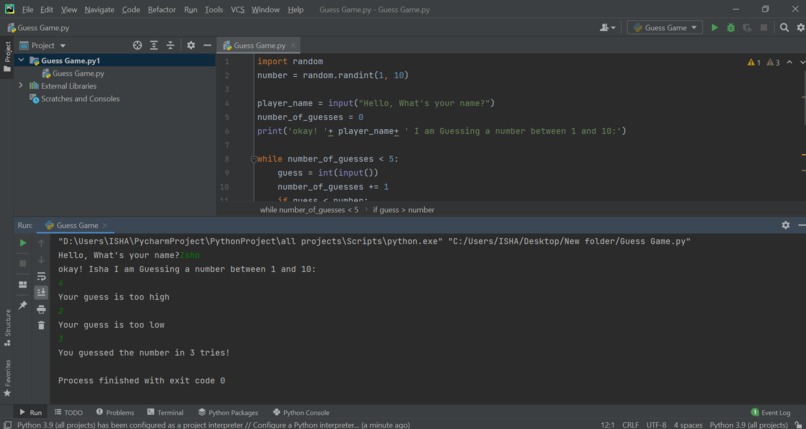
Task: Expand External Libraries node
Action: (21, 85)
